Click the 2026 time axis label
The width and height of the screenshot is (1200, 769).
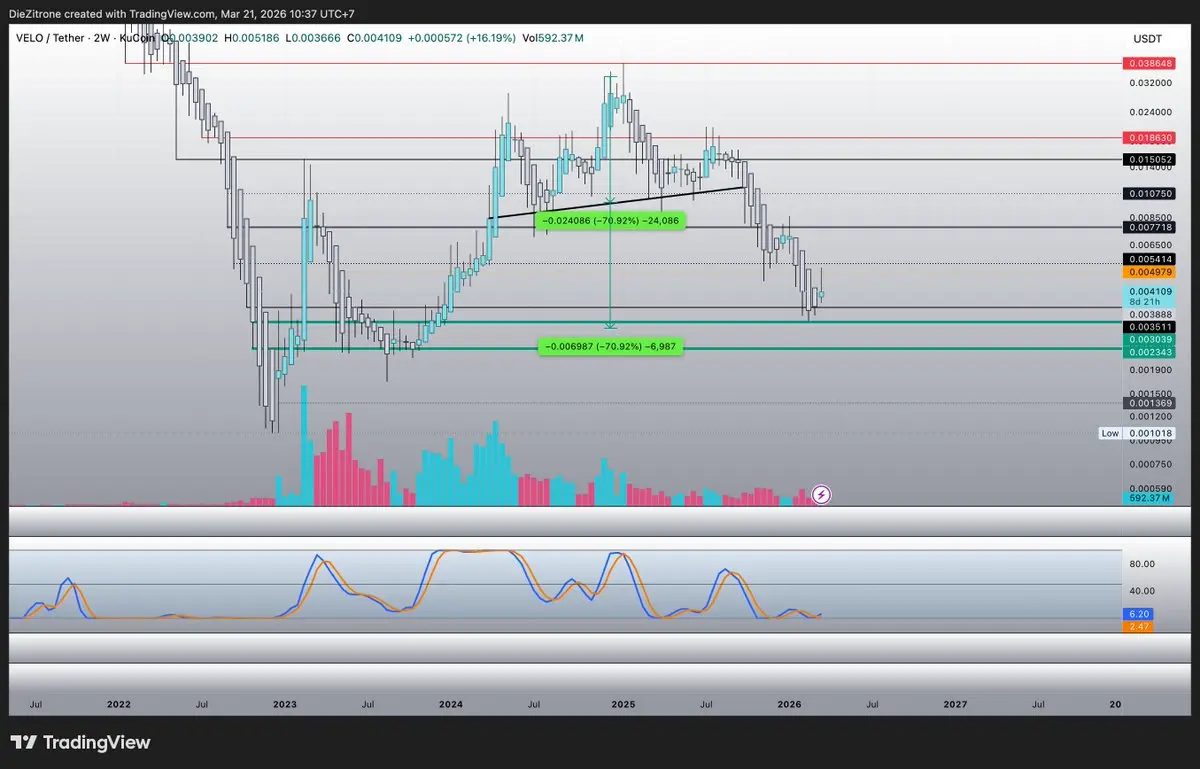pos(789,704)
